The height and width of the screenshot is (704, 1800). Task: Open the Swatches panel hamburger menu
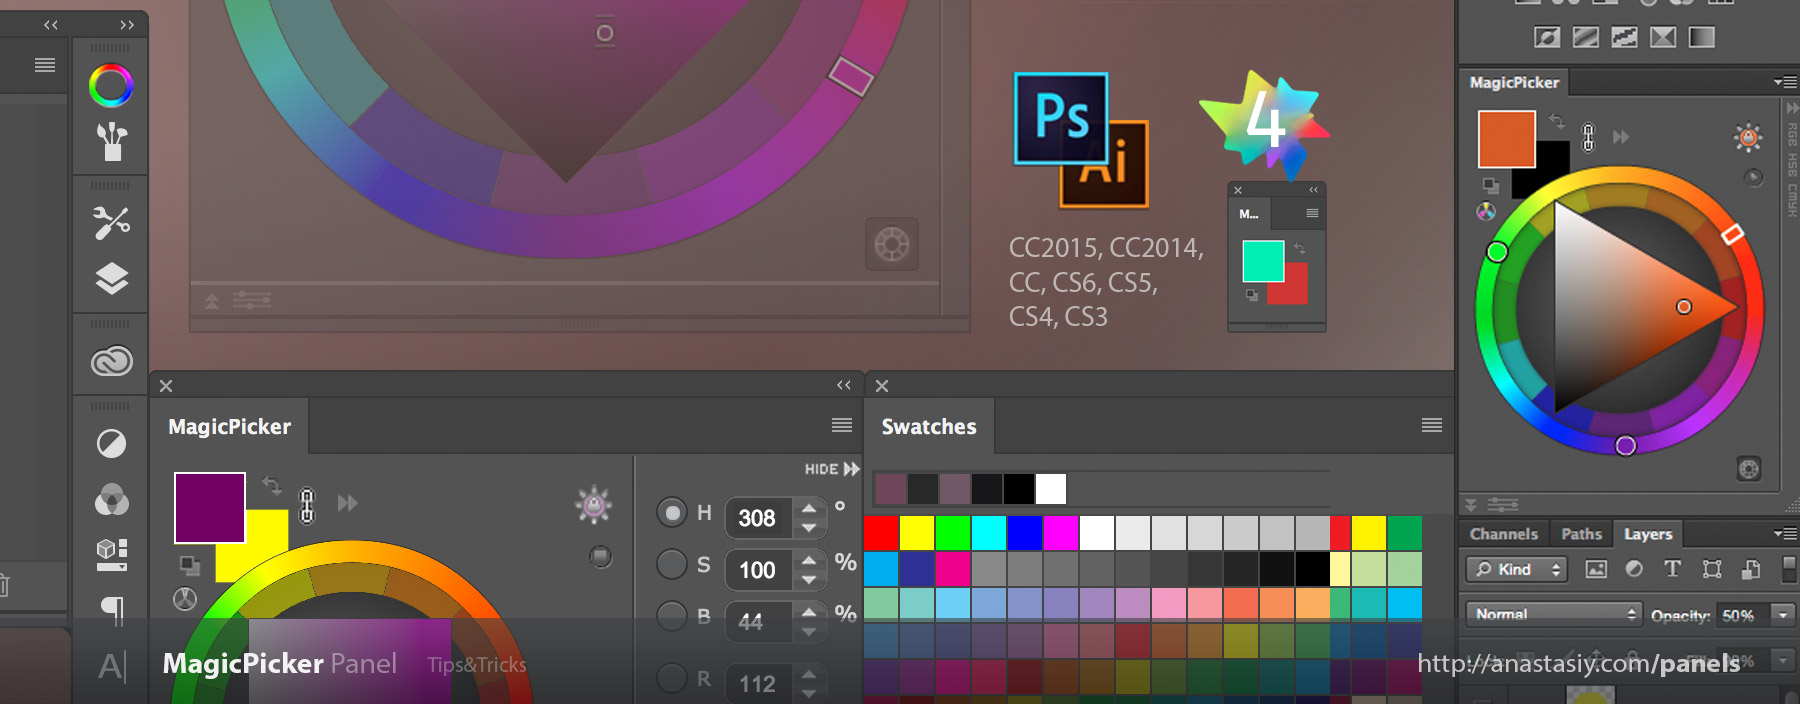1432,426
